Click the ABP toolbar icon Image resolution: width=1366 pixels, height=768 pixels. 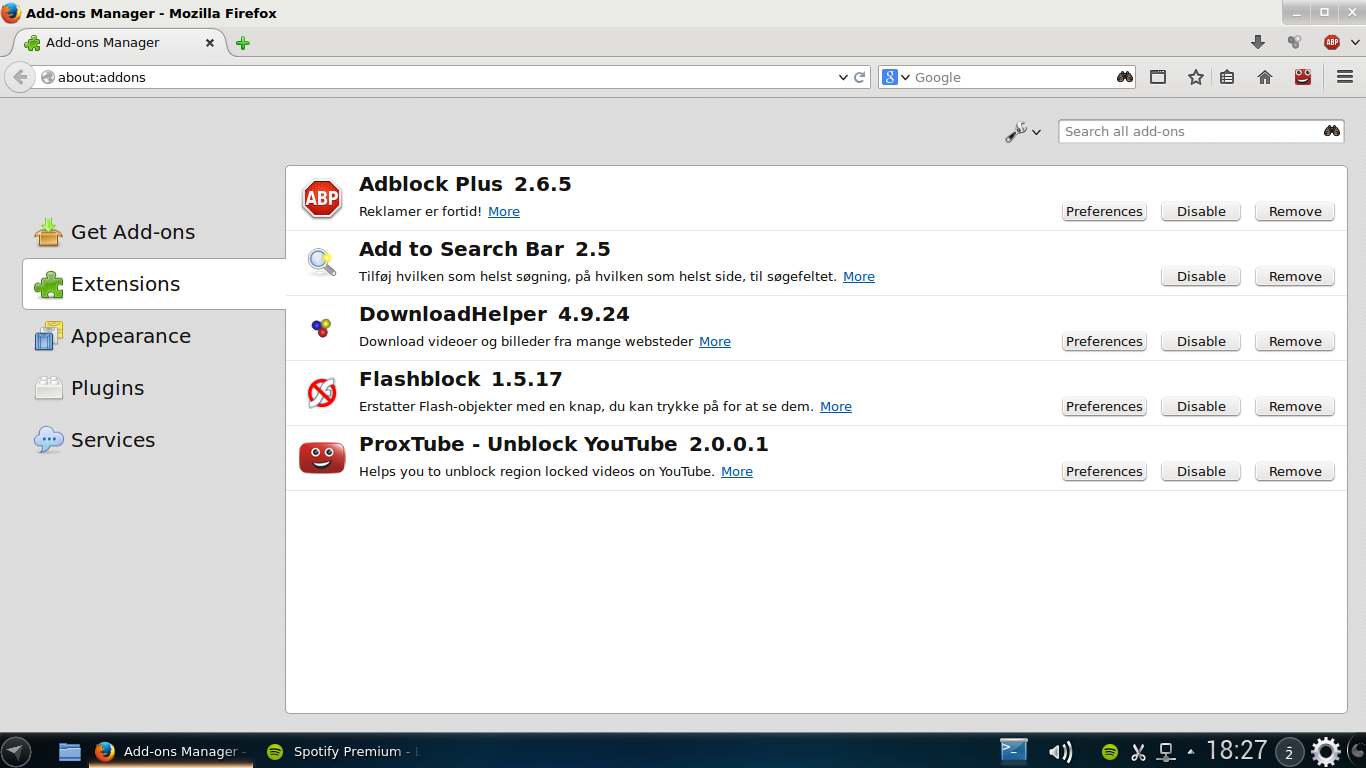coord(1331,42)
